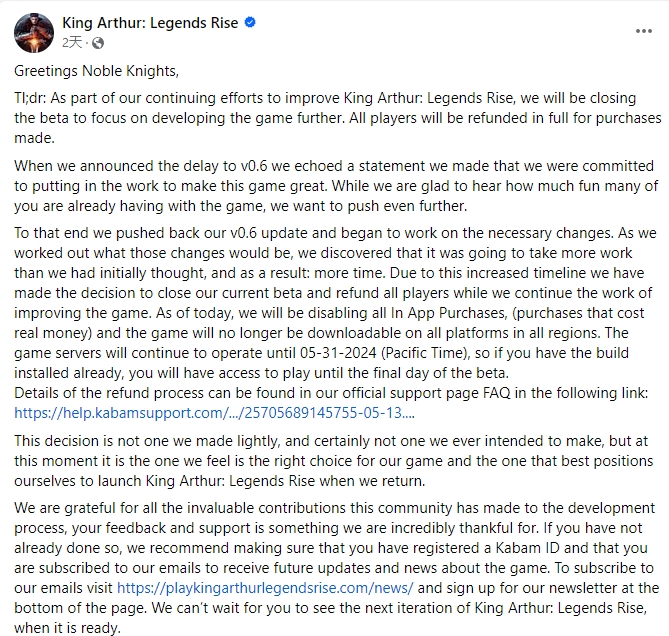The image size is (669, 636).
Task: Click the blue verified badge icon
Action: 250,22
